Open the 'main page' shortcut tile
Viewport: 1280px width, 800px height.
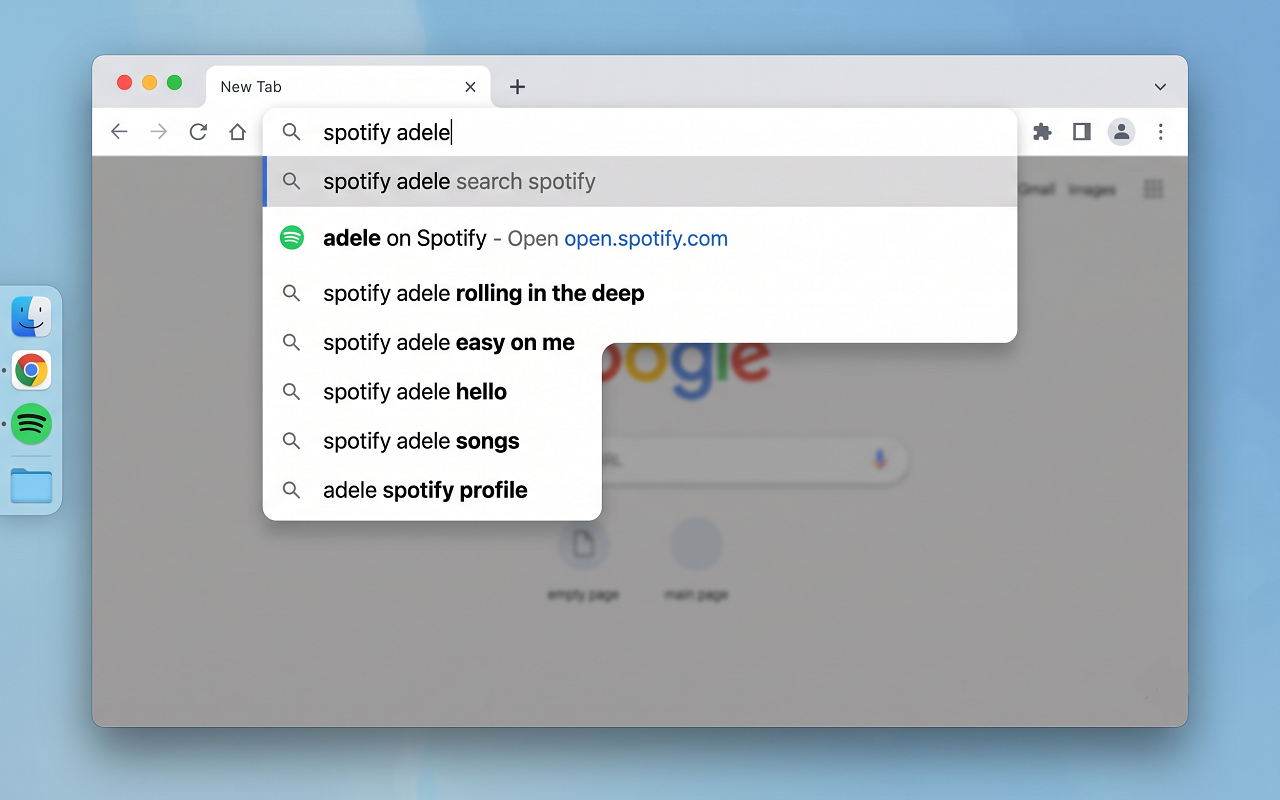(x=696, y=561)
